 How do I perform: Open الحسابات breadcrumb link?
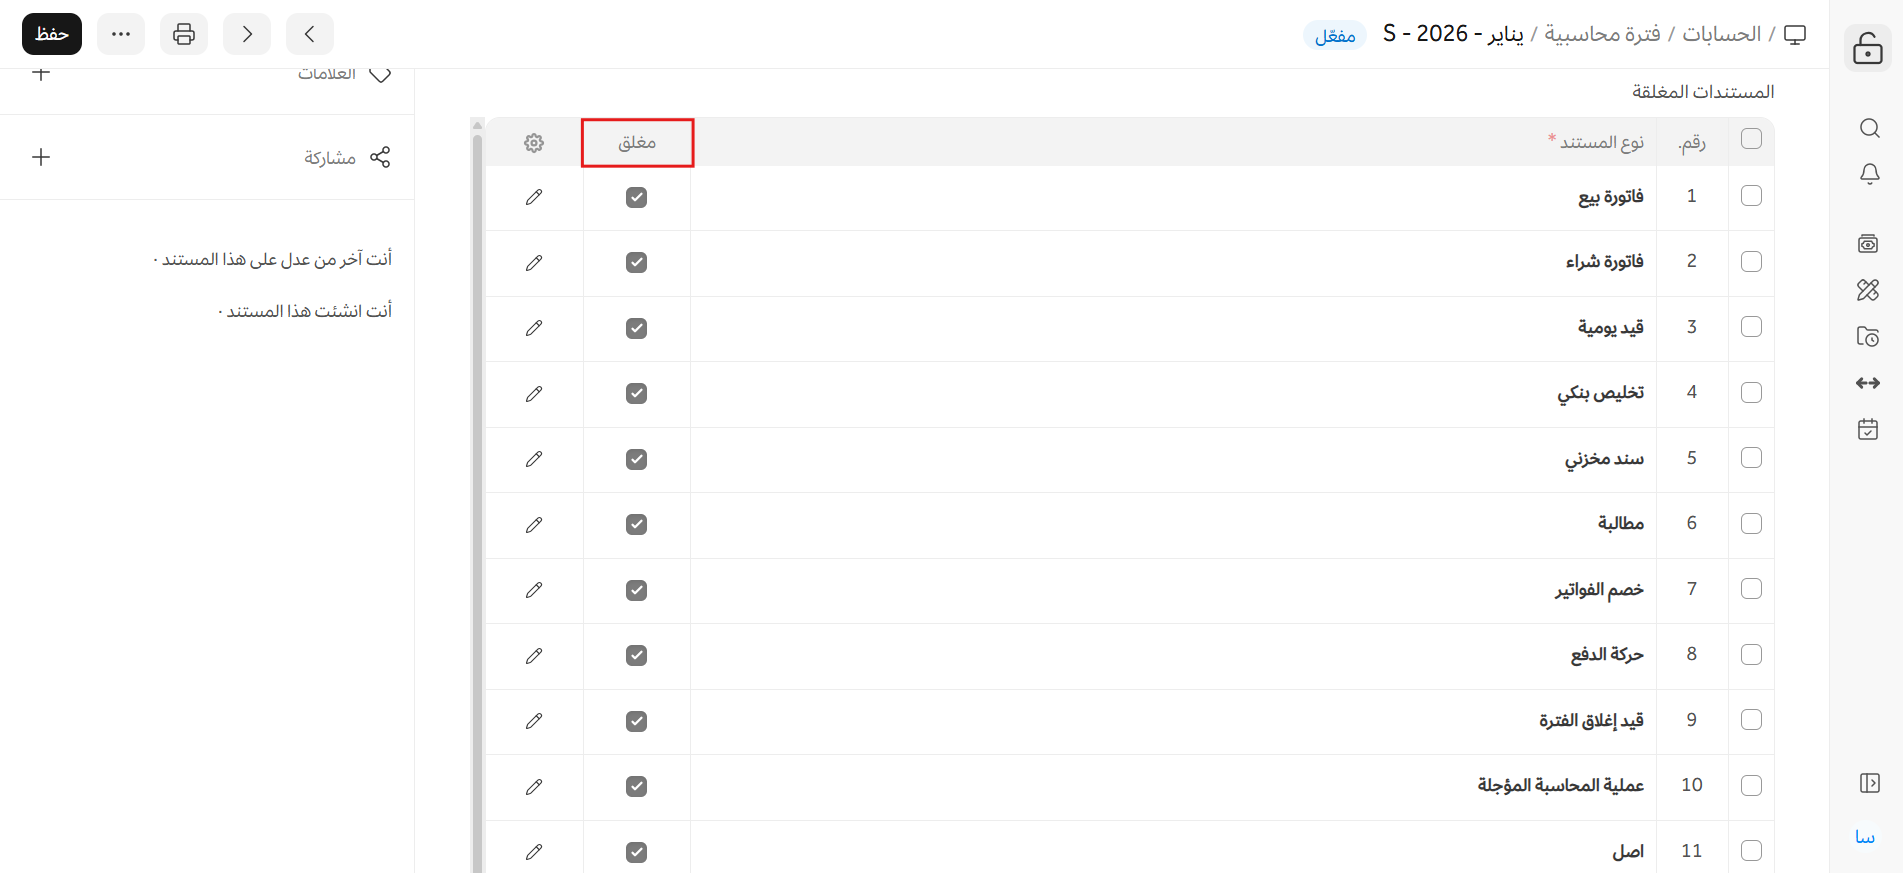1721,34
